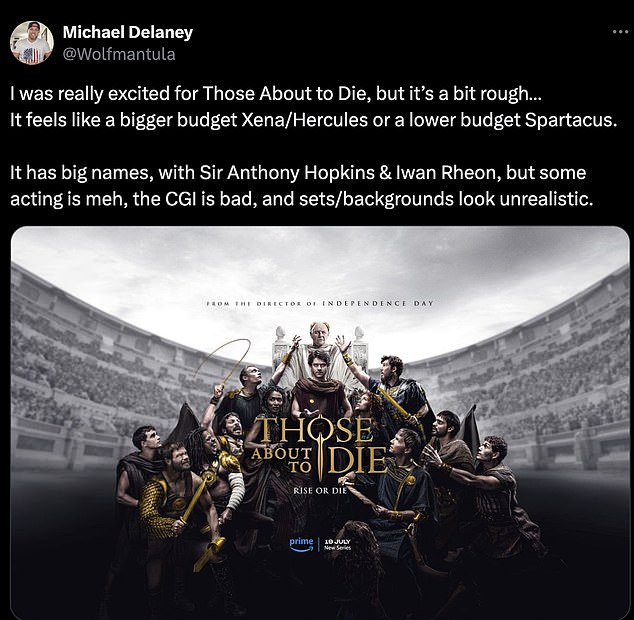Click Michael Delaney's profile avatar
Screen dimensions: 634x620
click(x=32, y=43)
